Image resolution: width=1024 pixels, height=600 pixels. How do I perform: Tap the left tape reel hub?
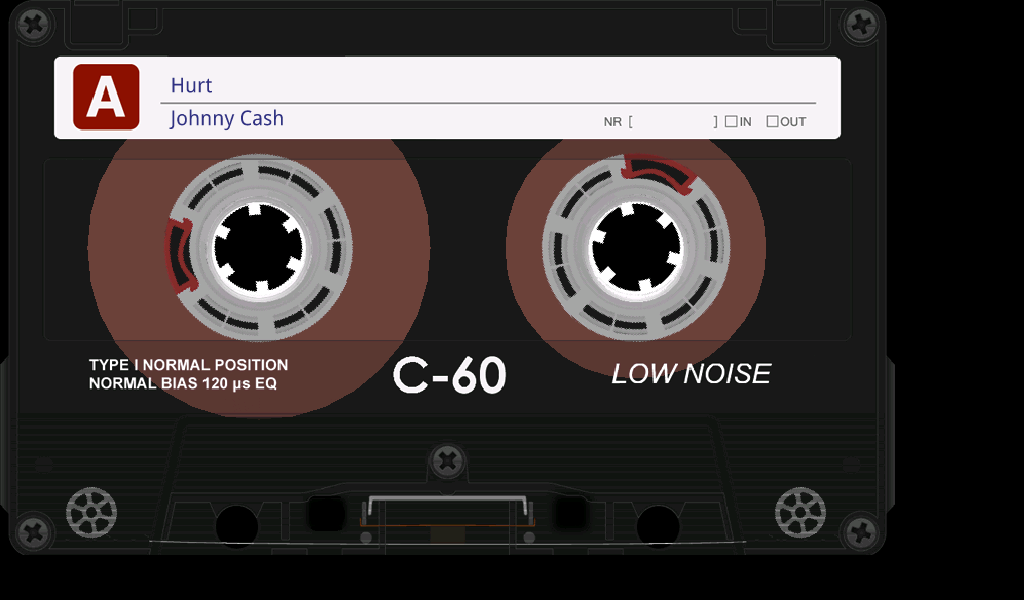coord(259,247)
